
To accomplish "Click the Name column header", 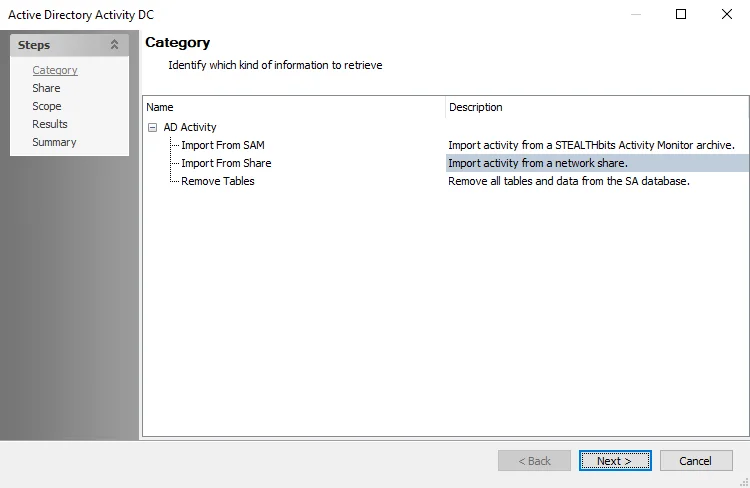I will click(x=294, y=107).
